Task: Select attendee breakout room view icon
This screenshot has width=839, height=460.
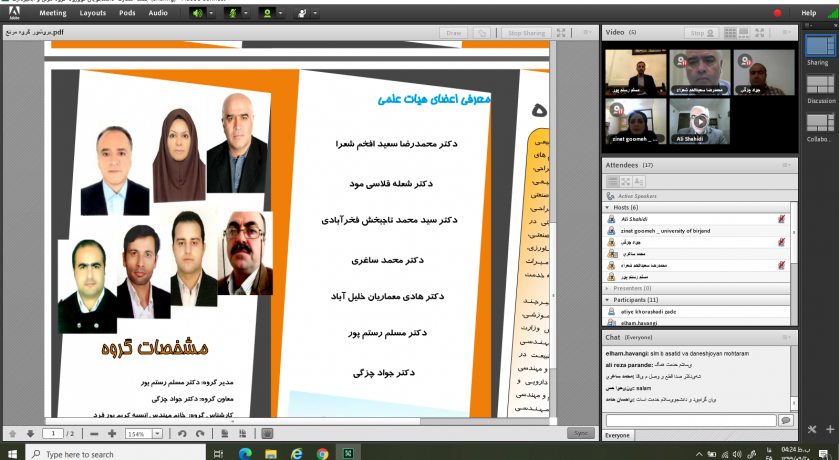Action: (626, 182)
